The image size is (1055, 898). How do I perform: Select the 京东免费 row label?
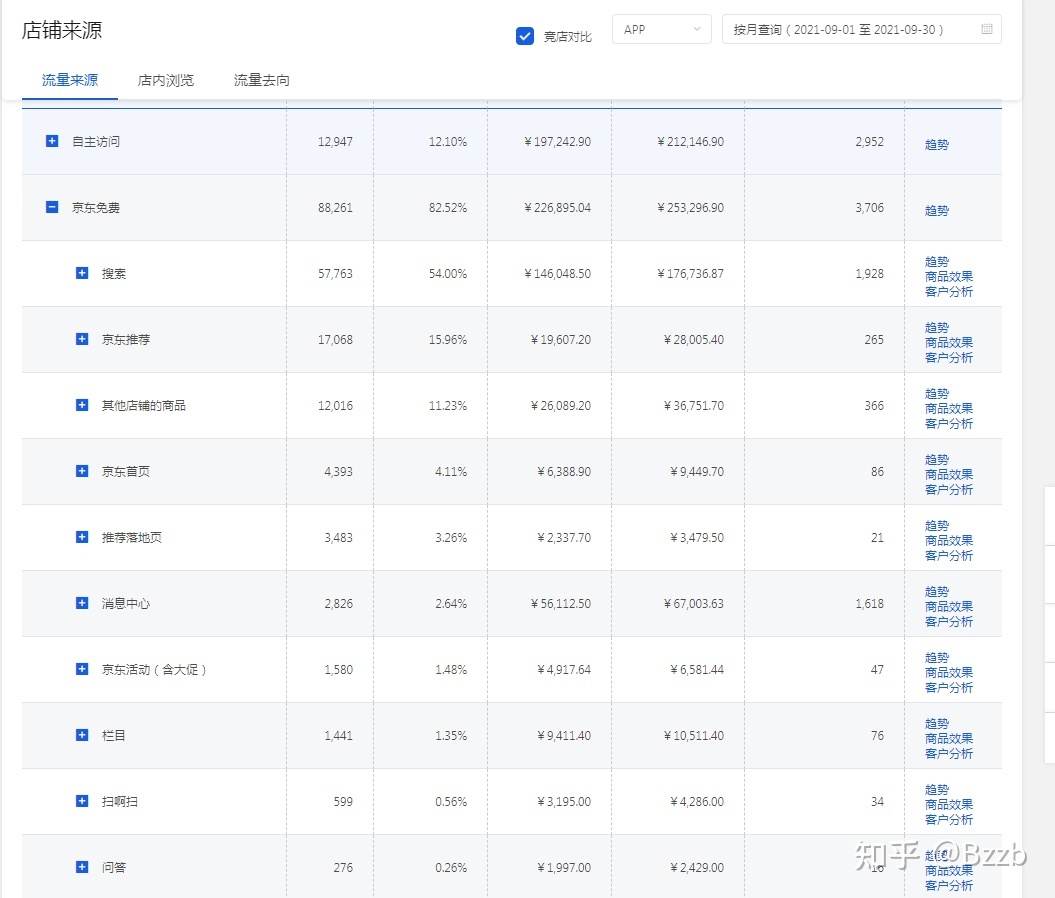click(96, 208)
